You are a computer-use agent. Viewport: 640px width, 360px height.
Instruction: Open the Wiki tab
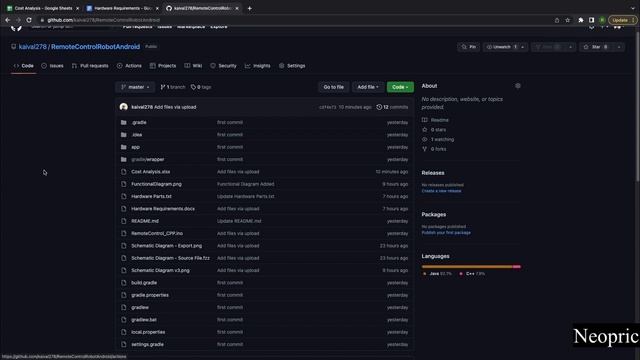[193, 66]
